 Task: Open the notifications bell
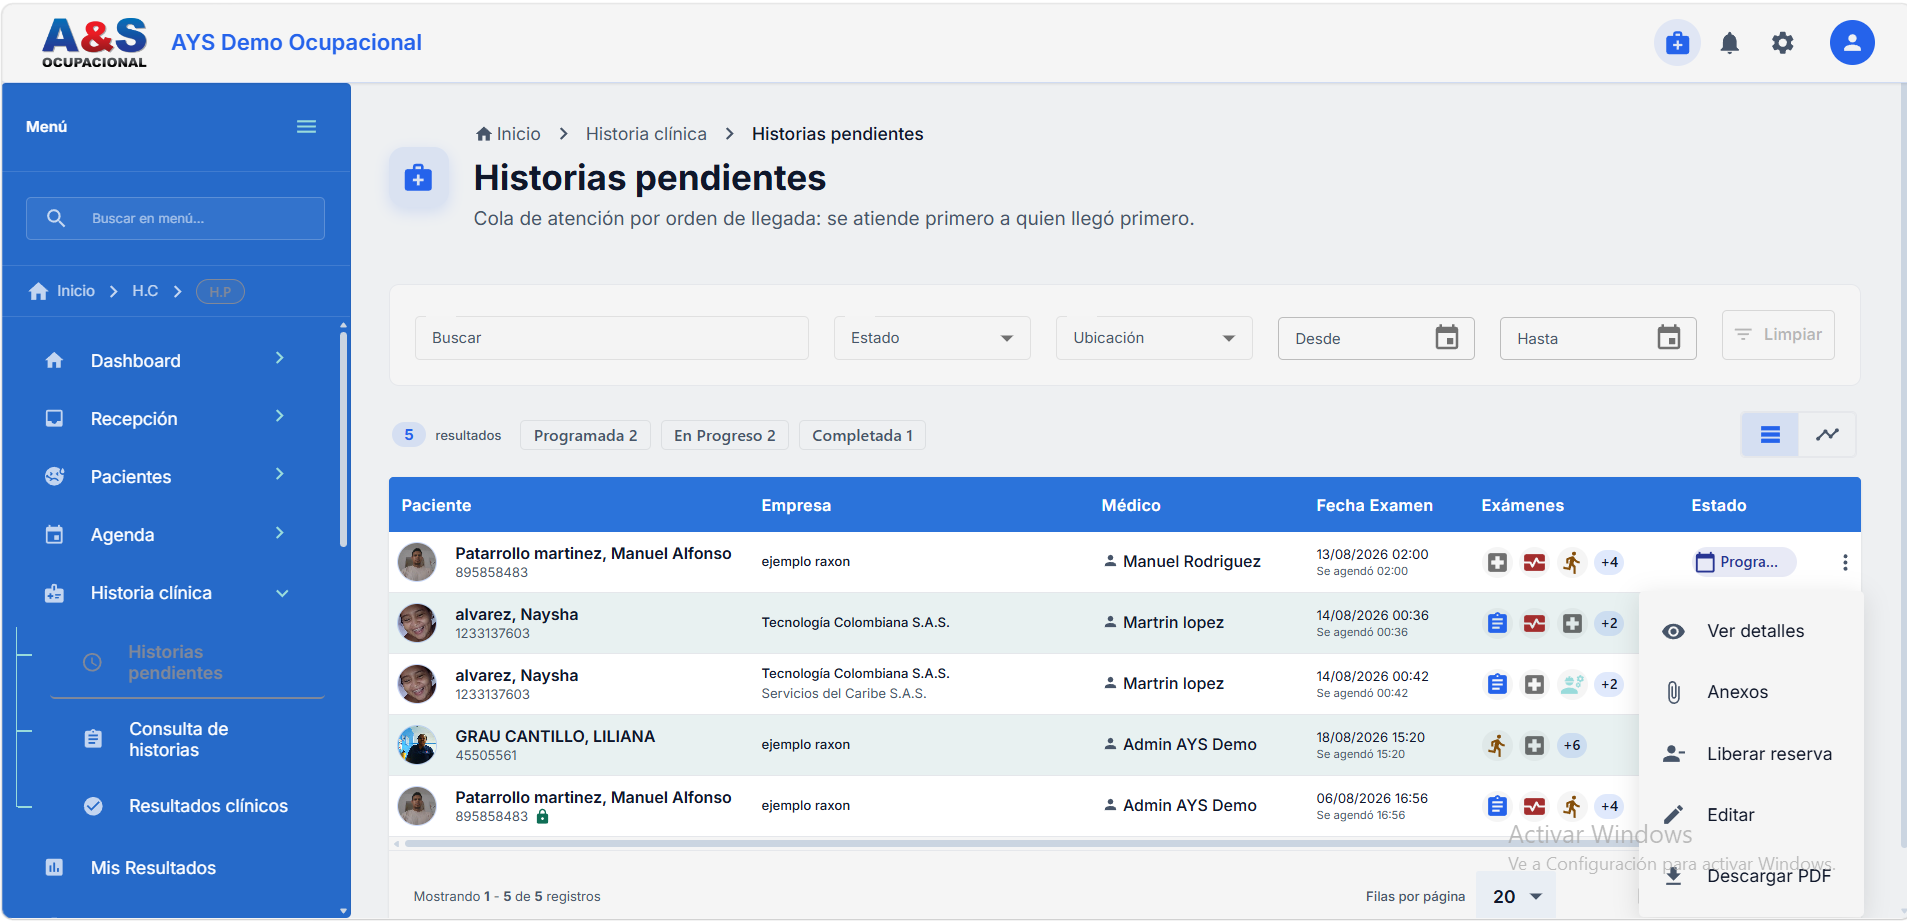coord(1729,43)
